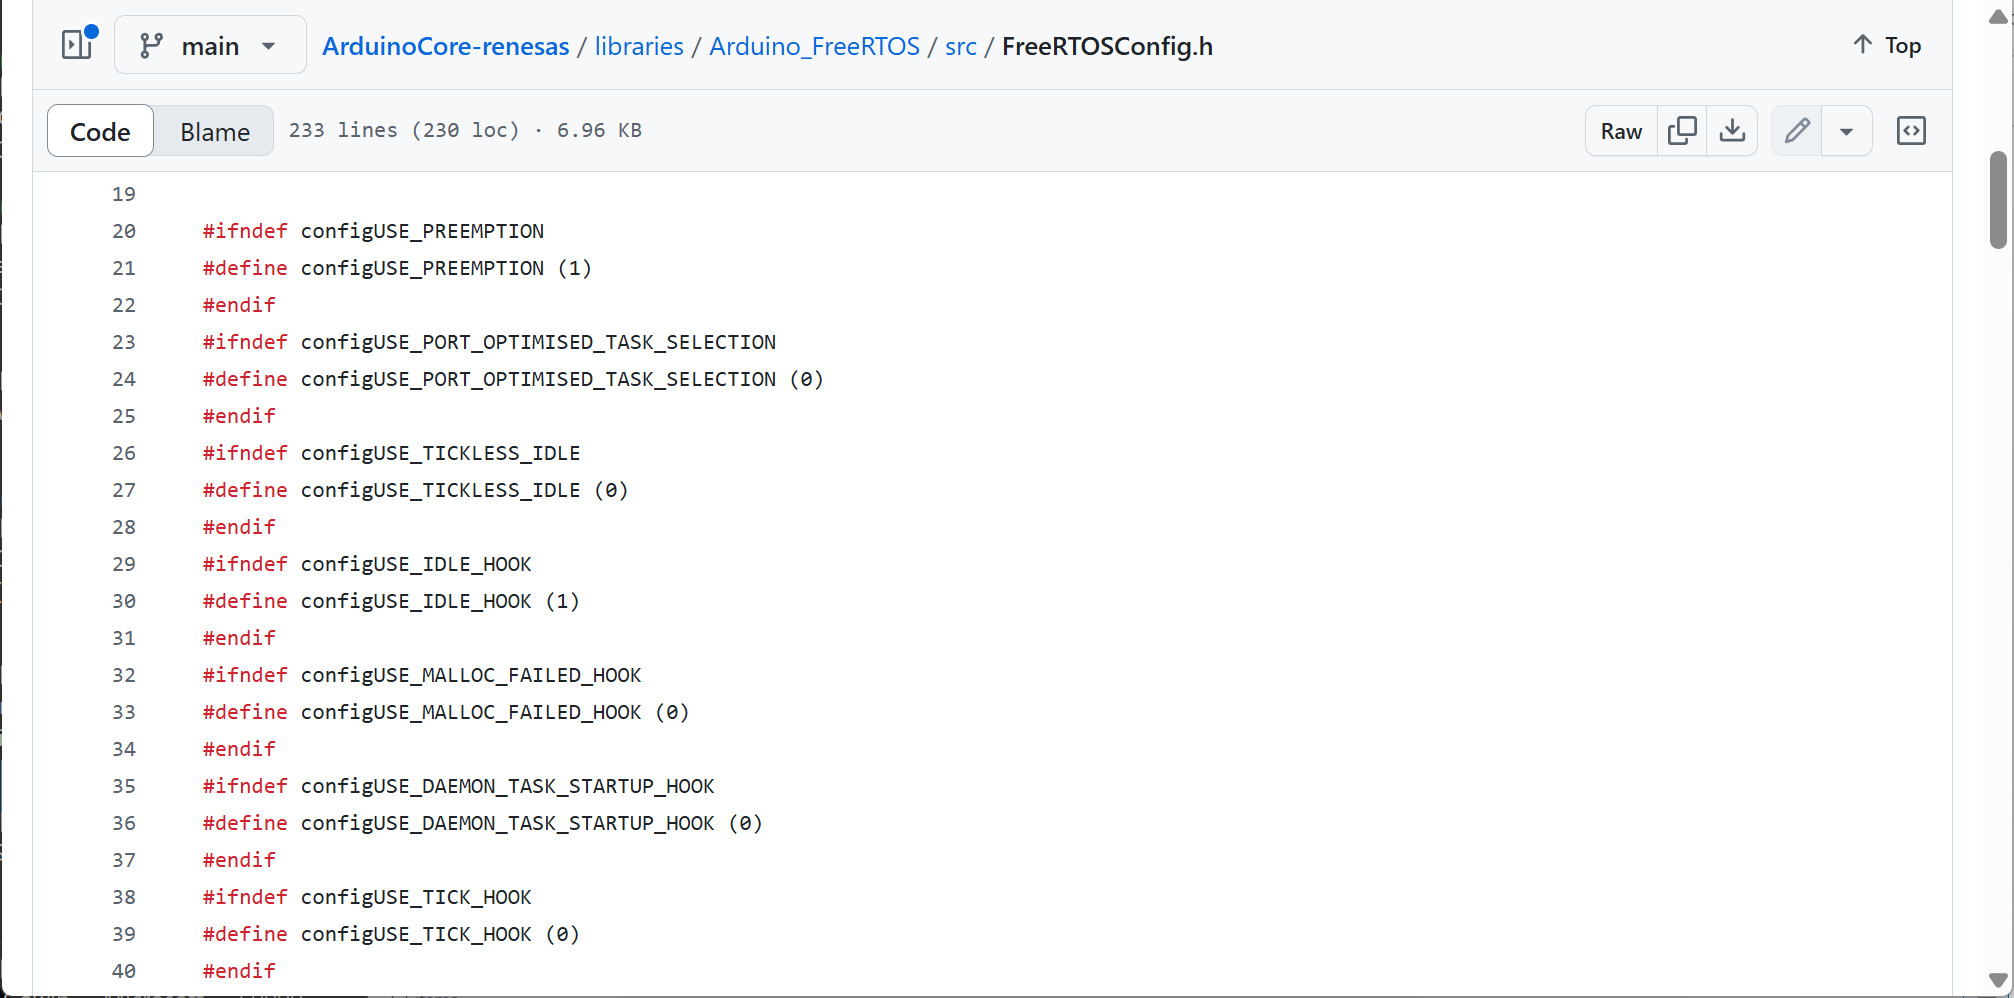Select line number 27

[124, 490]
